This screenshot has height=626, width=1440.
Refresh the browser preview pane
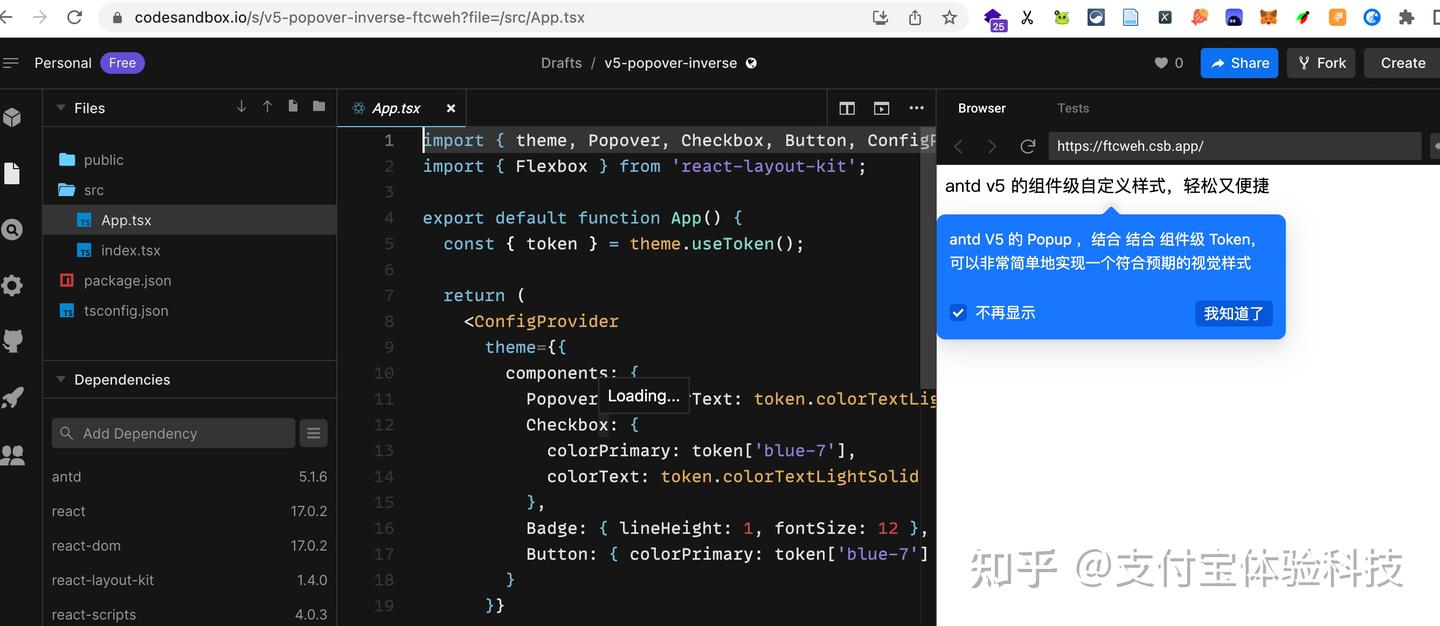click(1027, 145)
